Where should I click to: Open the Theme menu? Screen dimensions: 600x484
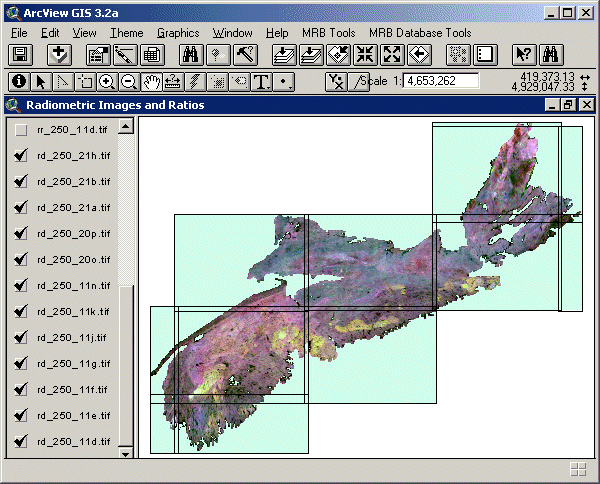coord(127,33)
